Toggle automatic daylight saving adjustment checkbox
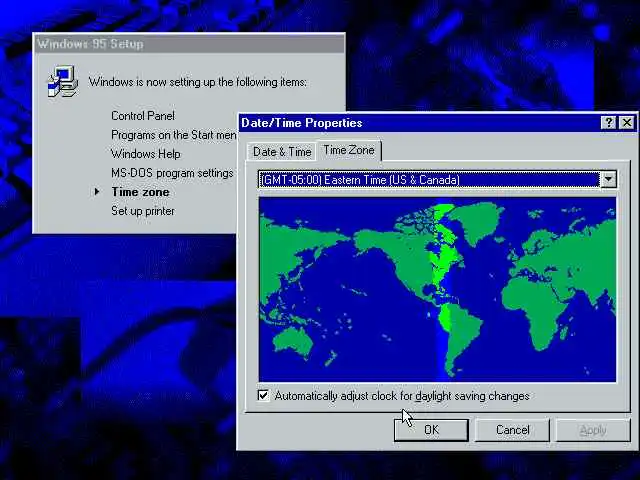 (x=264, y=396)
